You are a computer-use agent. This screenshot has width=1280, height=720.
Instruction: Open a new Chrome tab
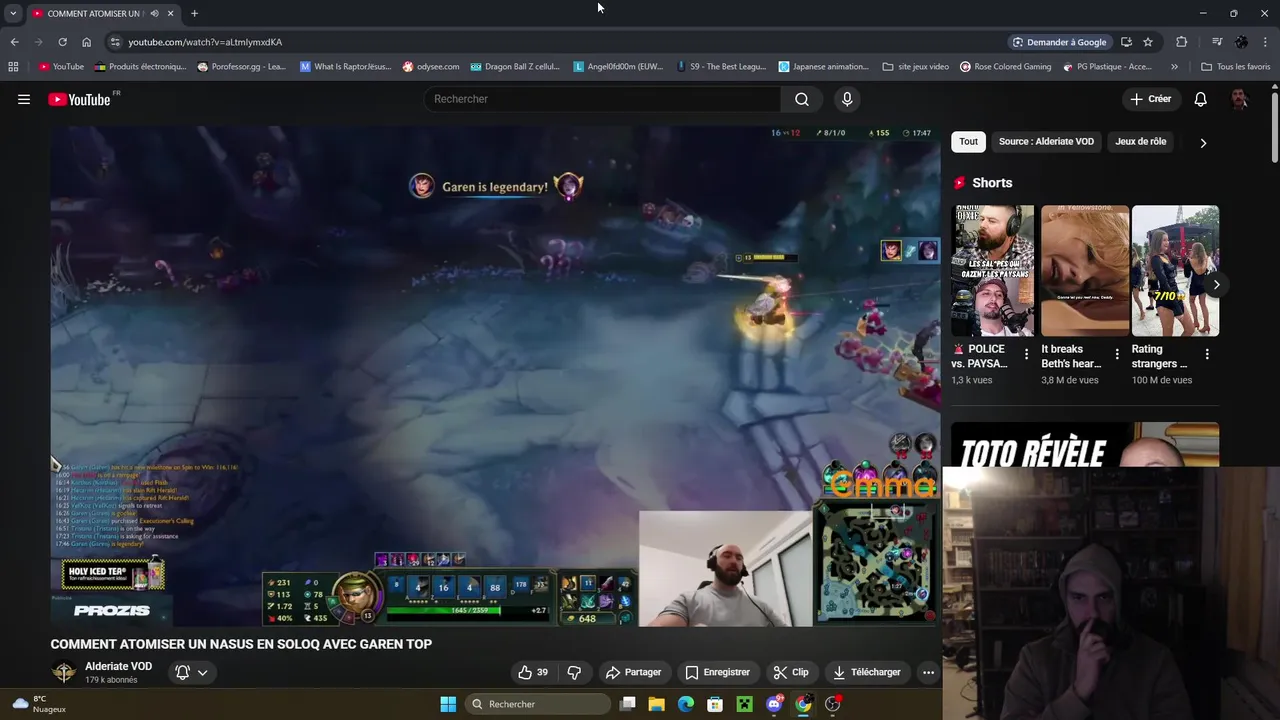194,14
